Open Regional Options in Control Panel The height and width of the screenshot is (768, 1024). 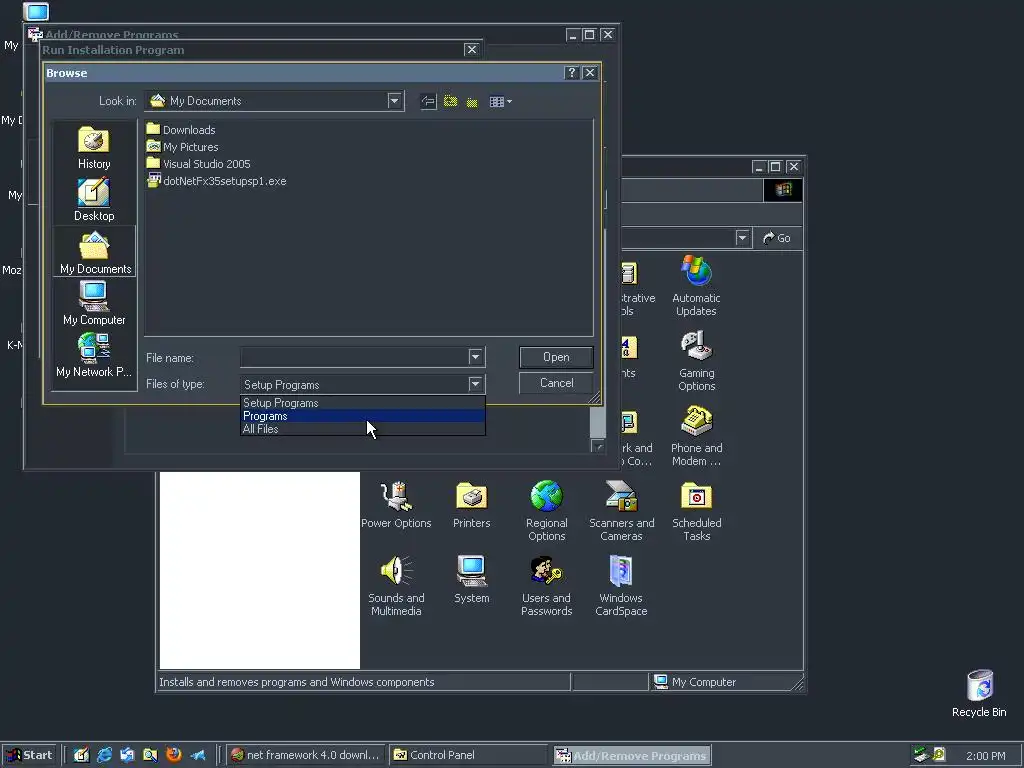[x=547, y=511]
